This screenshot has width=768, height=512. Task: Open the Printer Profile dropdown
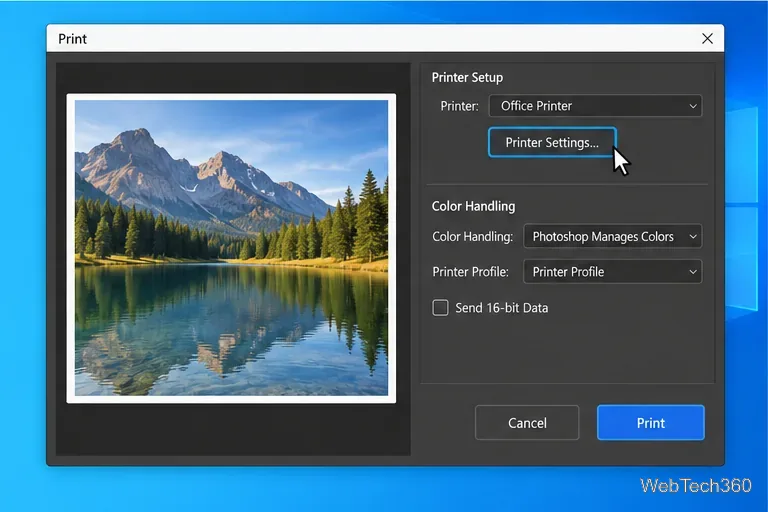click(x=612, y=271)
